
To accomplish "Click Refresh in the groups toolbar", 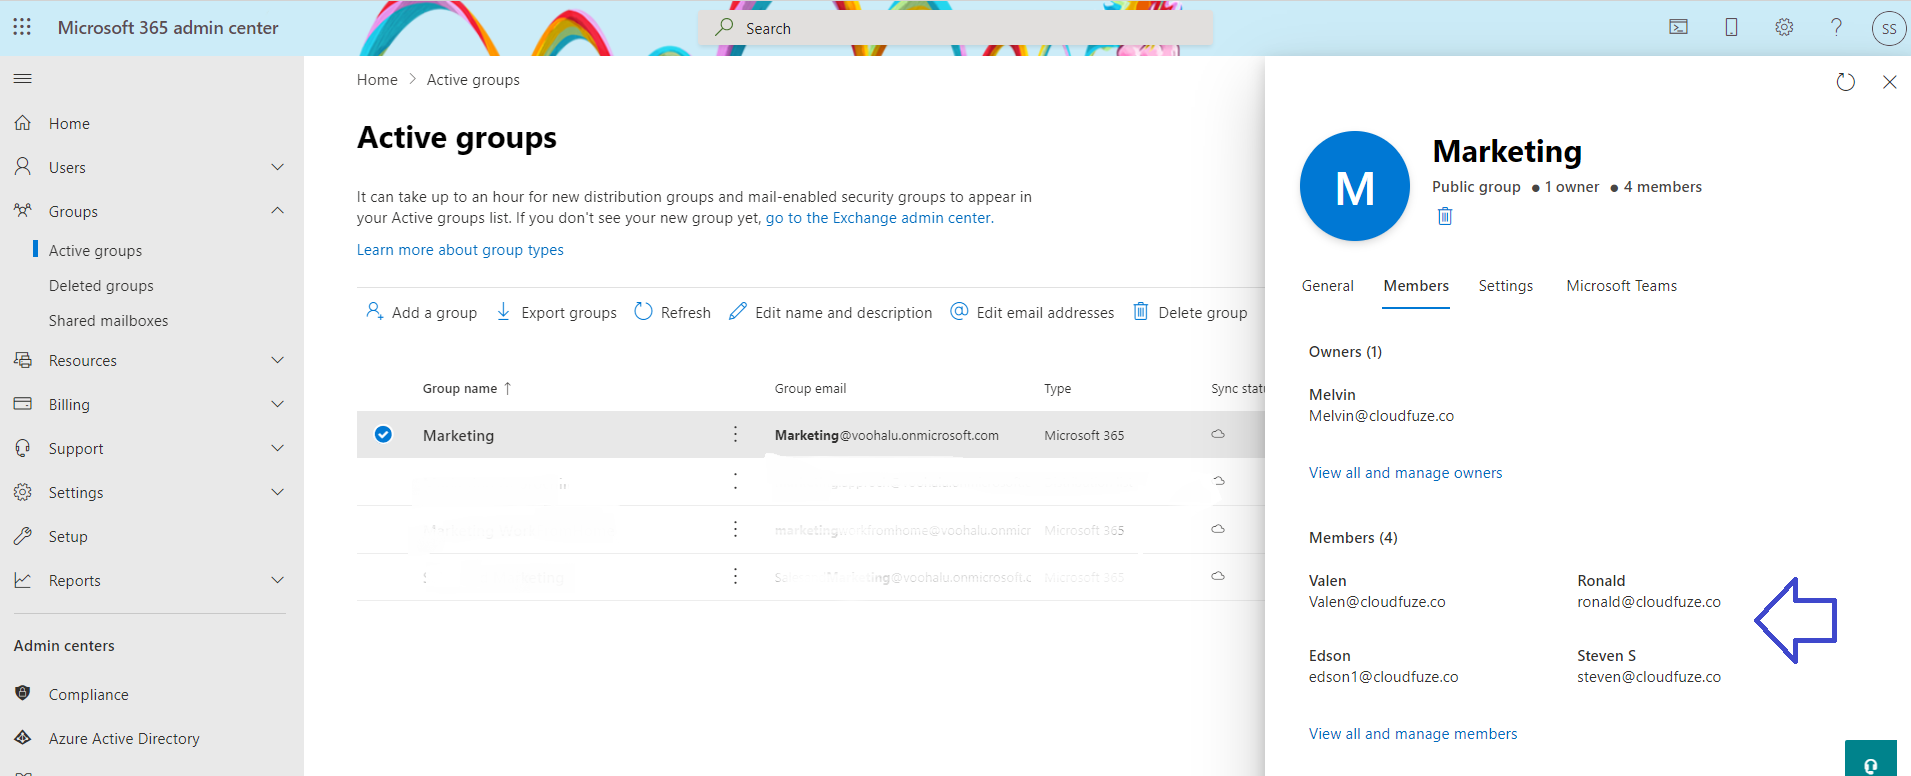I will point(672,312).
